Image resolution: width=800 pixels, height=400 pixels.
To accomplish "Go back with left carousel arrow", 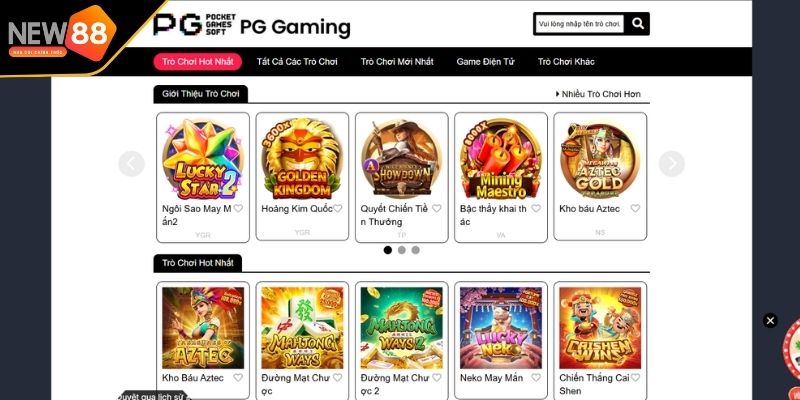I will pos(132,164).
